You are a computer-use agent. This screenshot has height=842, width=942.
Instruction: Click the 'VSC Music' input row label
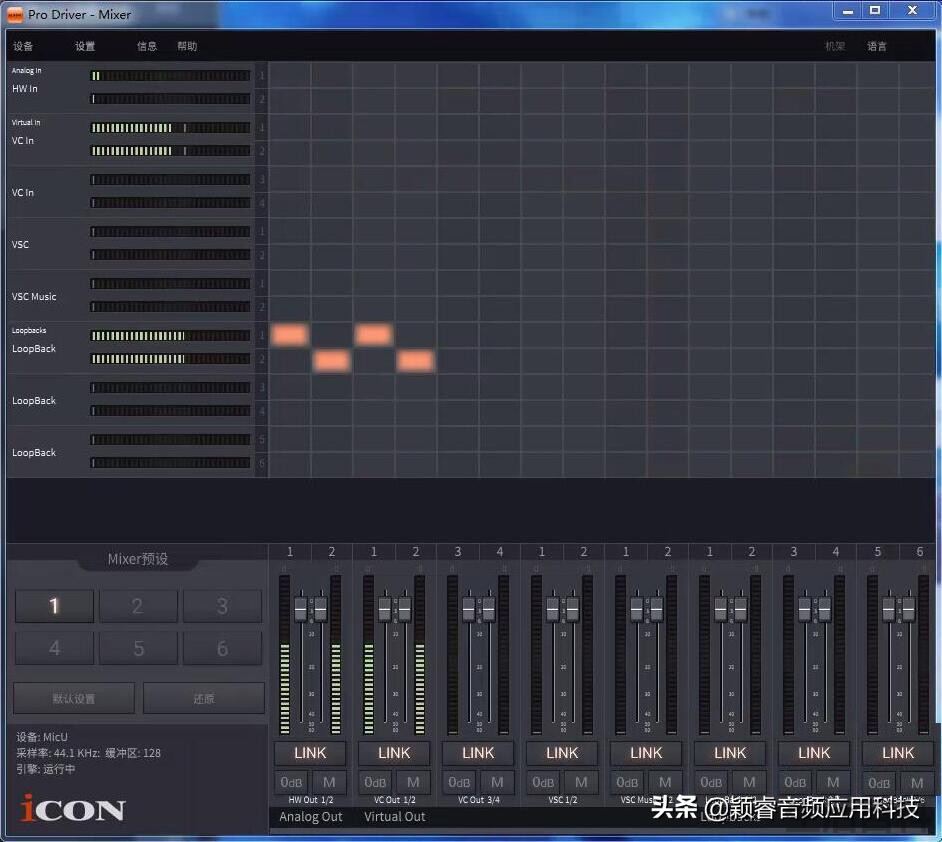coord(34,297)
